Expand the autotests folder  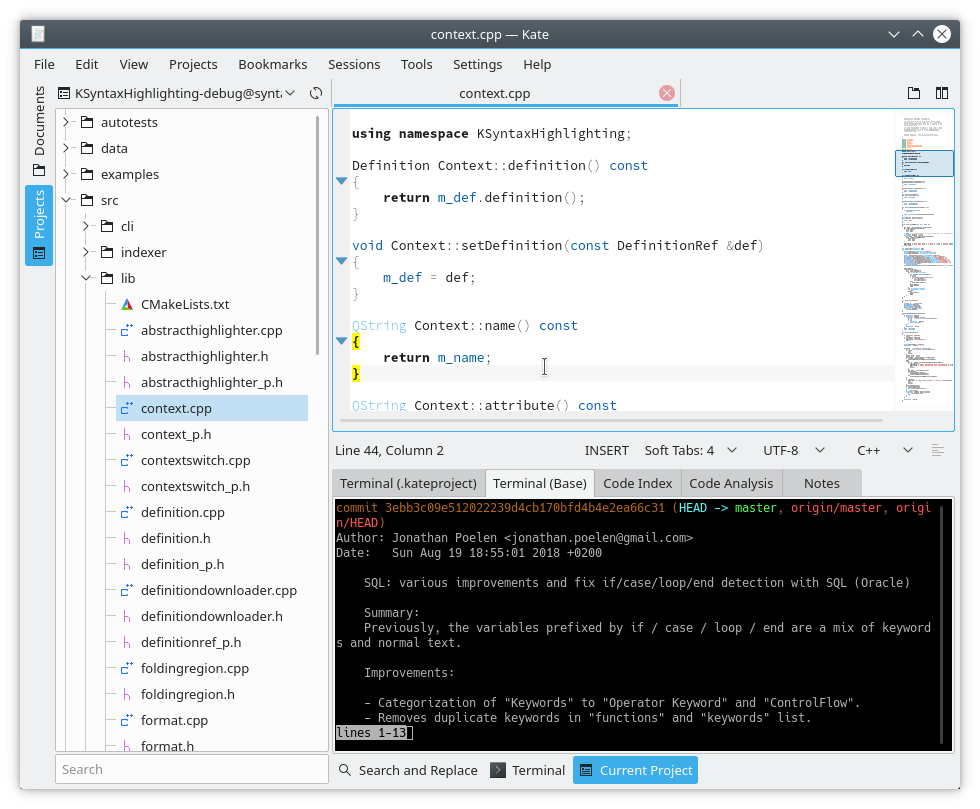pyautogui.click(x=66, y=122)
